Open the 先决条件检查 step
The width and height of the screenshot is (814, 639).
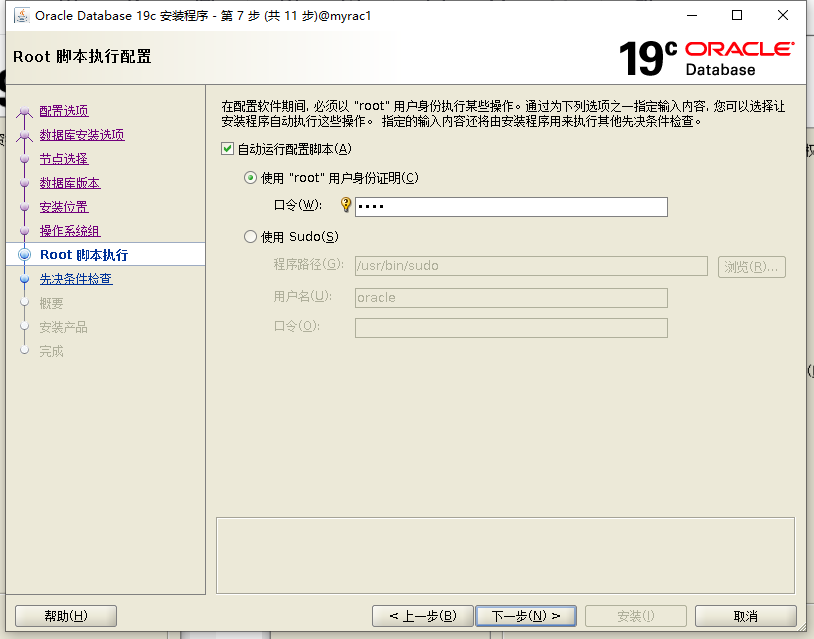click(x=76, y=279)
